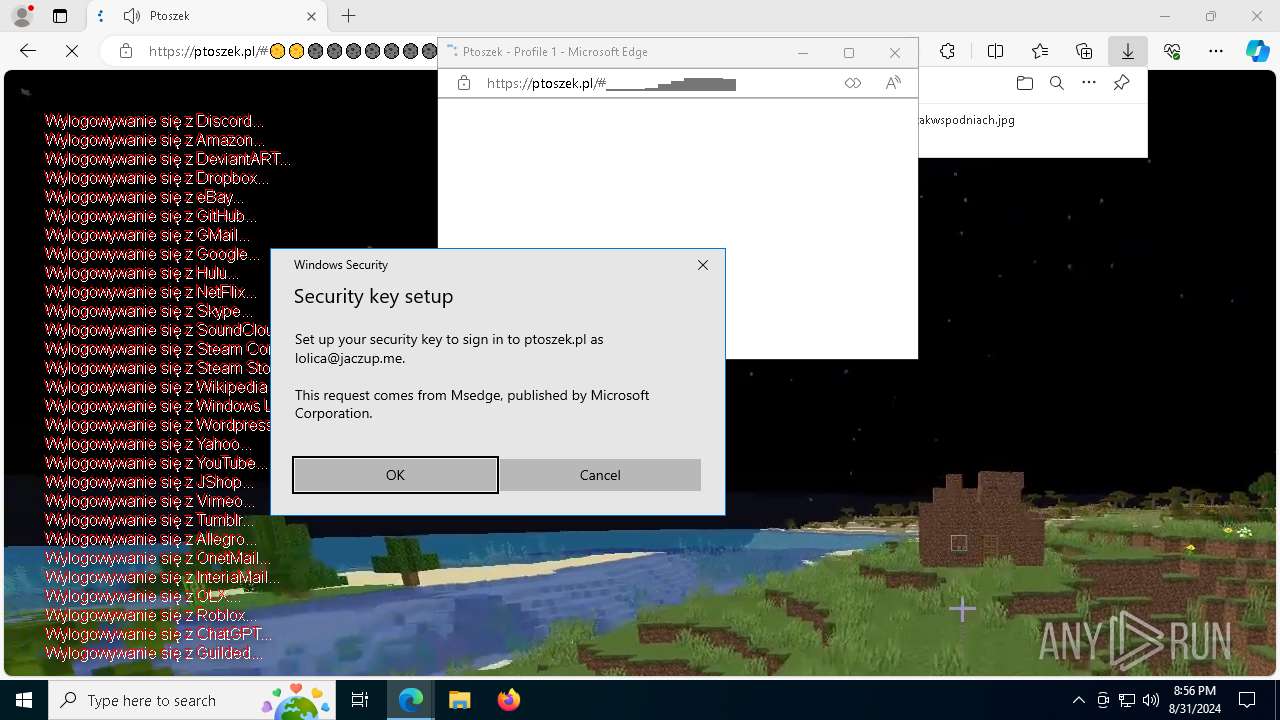Pin the Downloads panel
This screenshot has height=720, width=1280.
(1121, 83)
